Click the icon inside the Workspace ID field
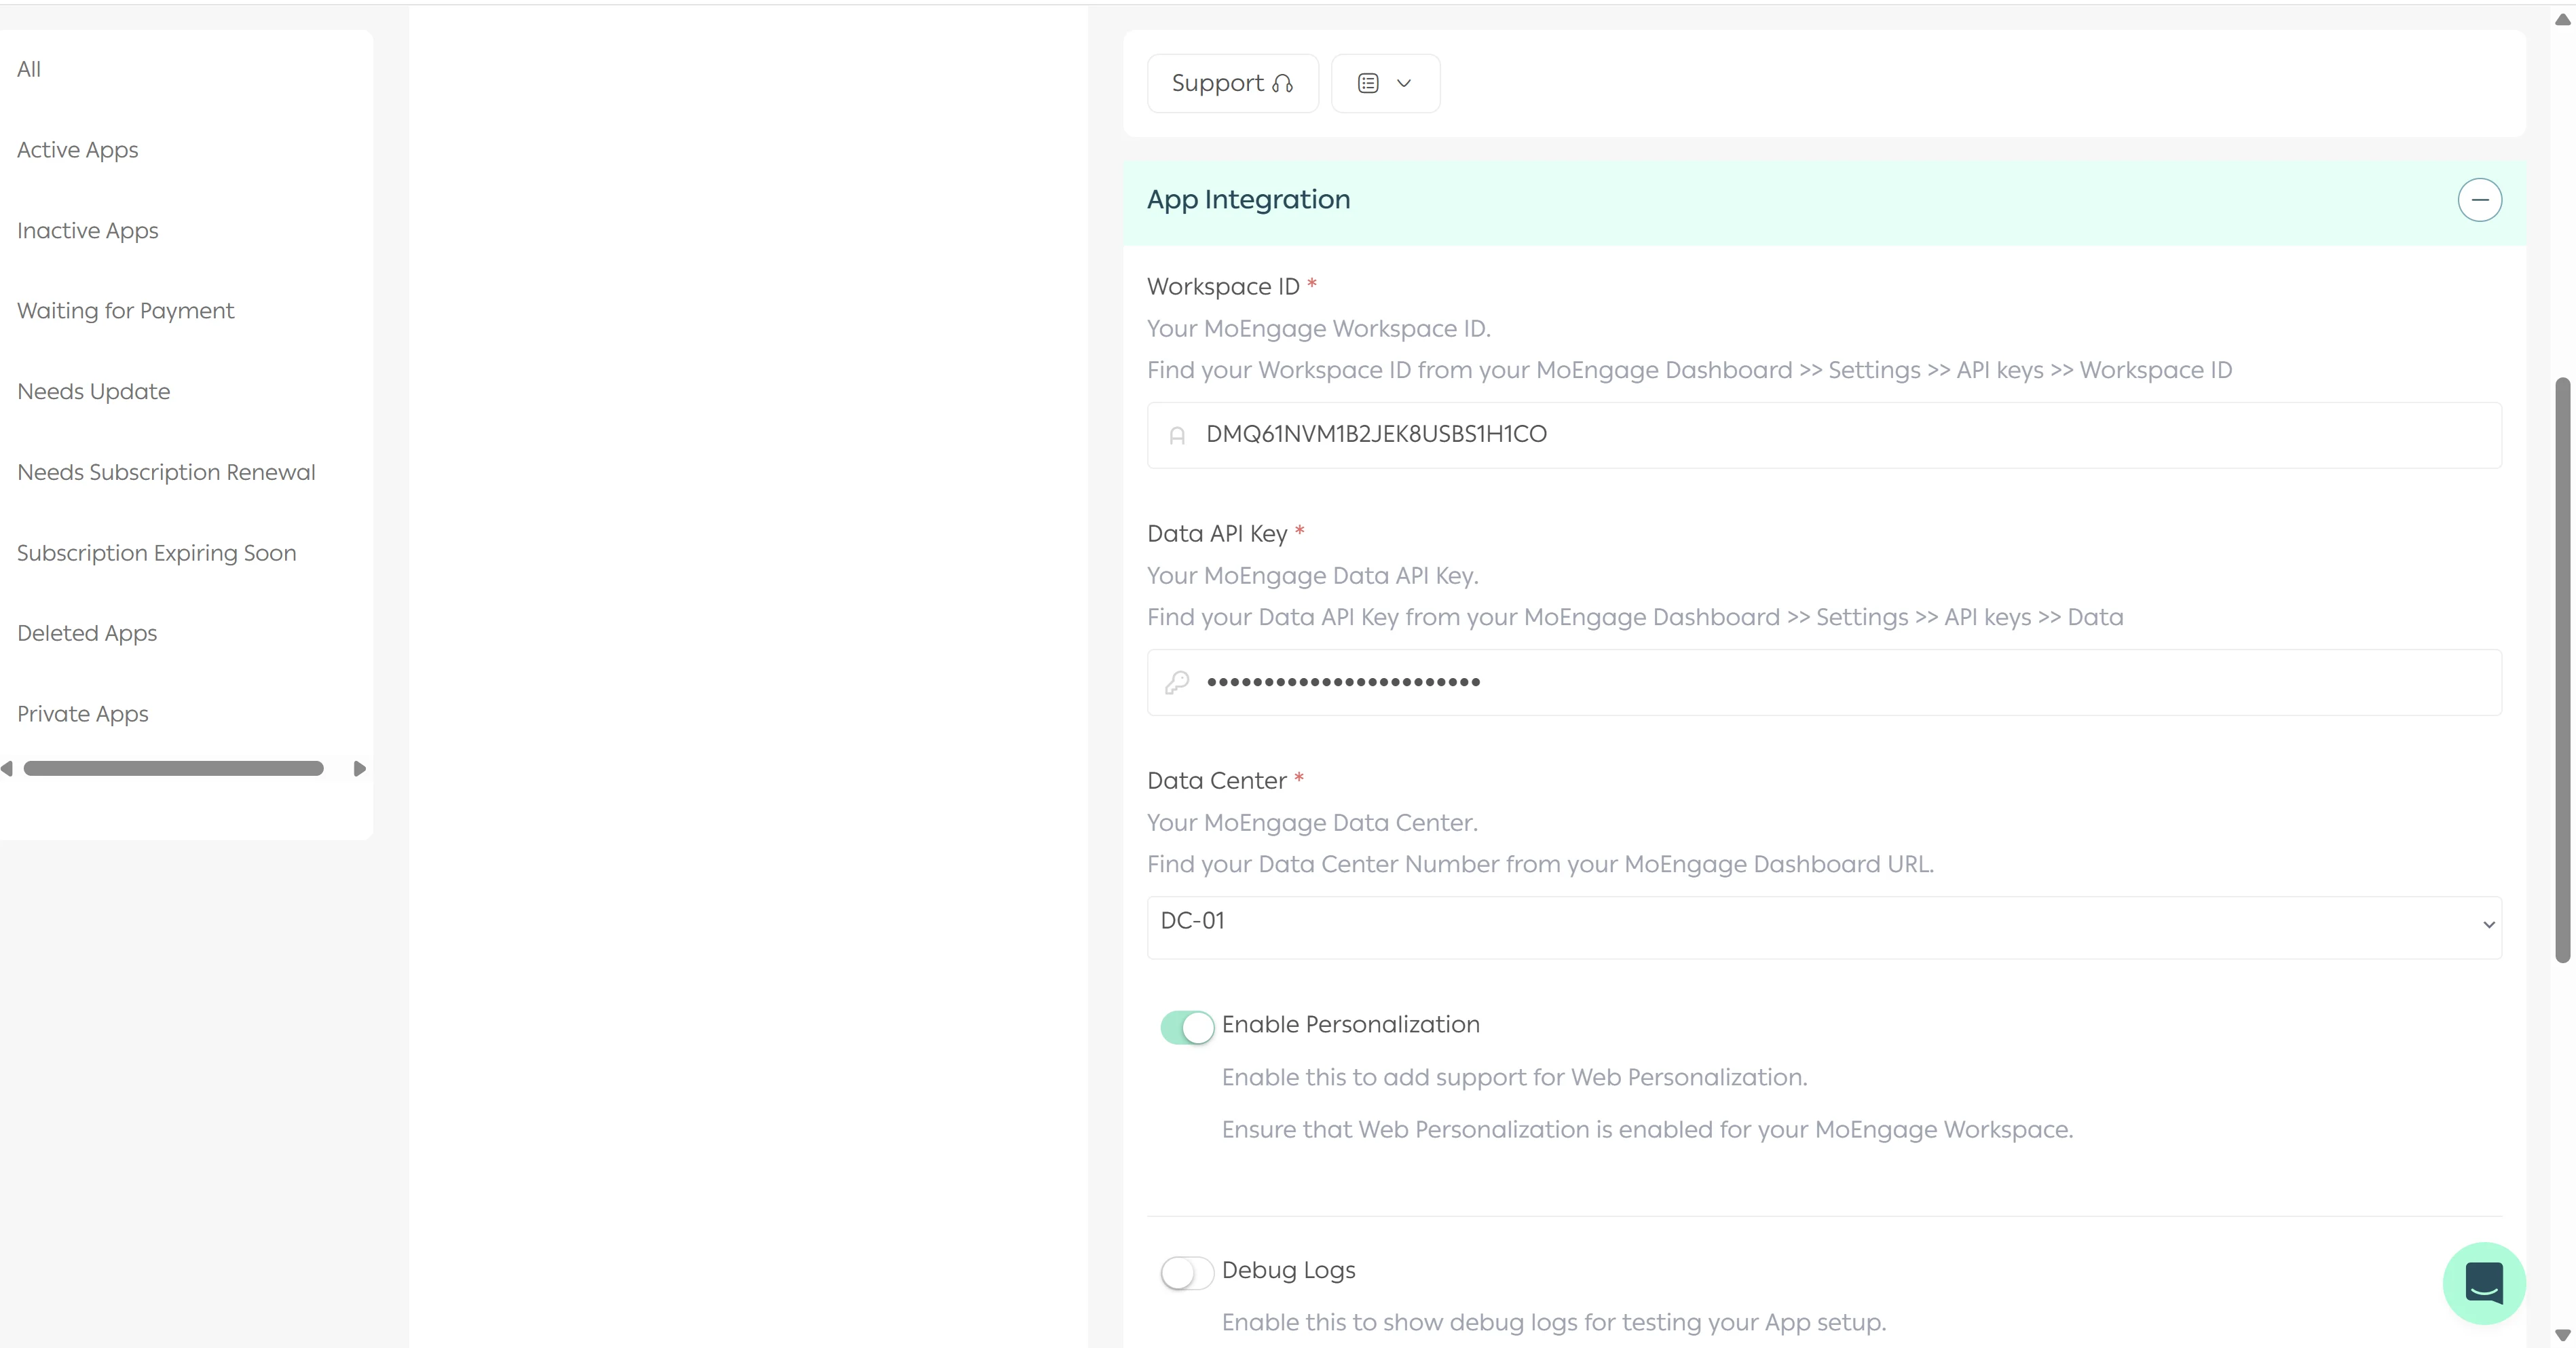Screen dimensions: 2576x1348 [1177, 435]
